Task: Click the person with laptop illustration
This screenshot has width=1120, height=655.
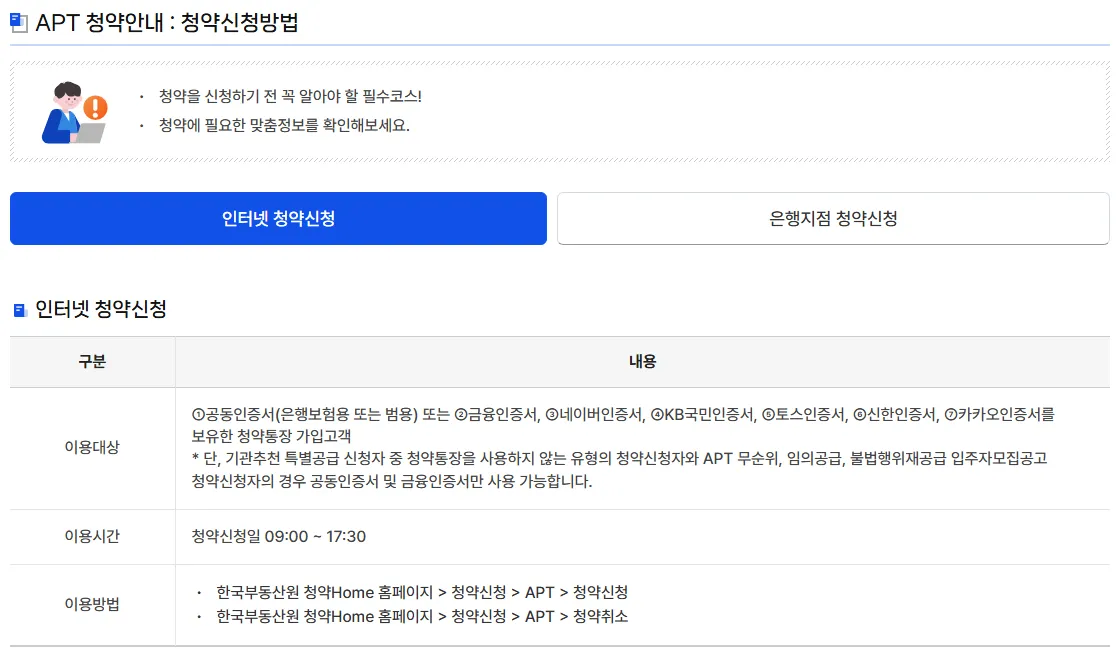Action: point(74,112)
